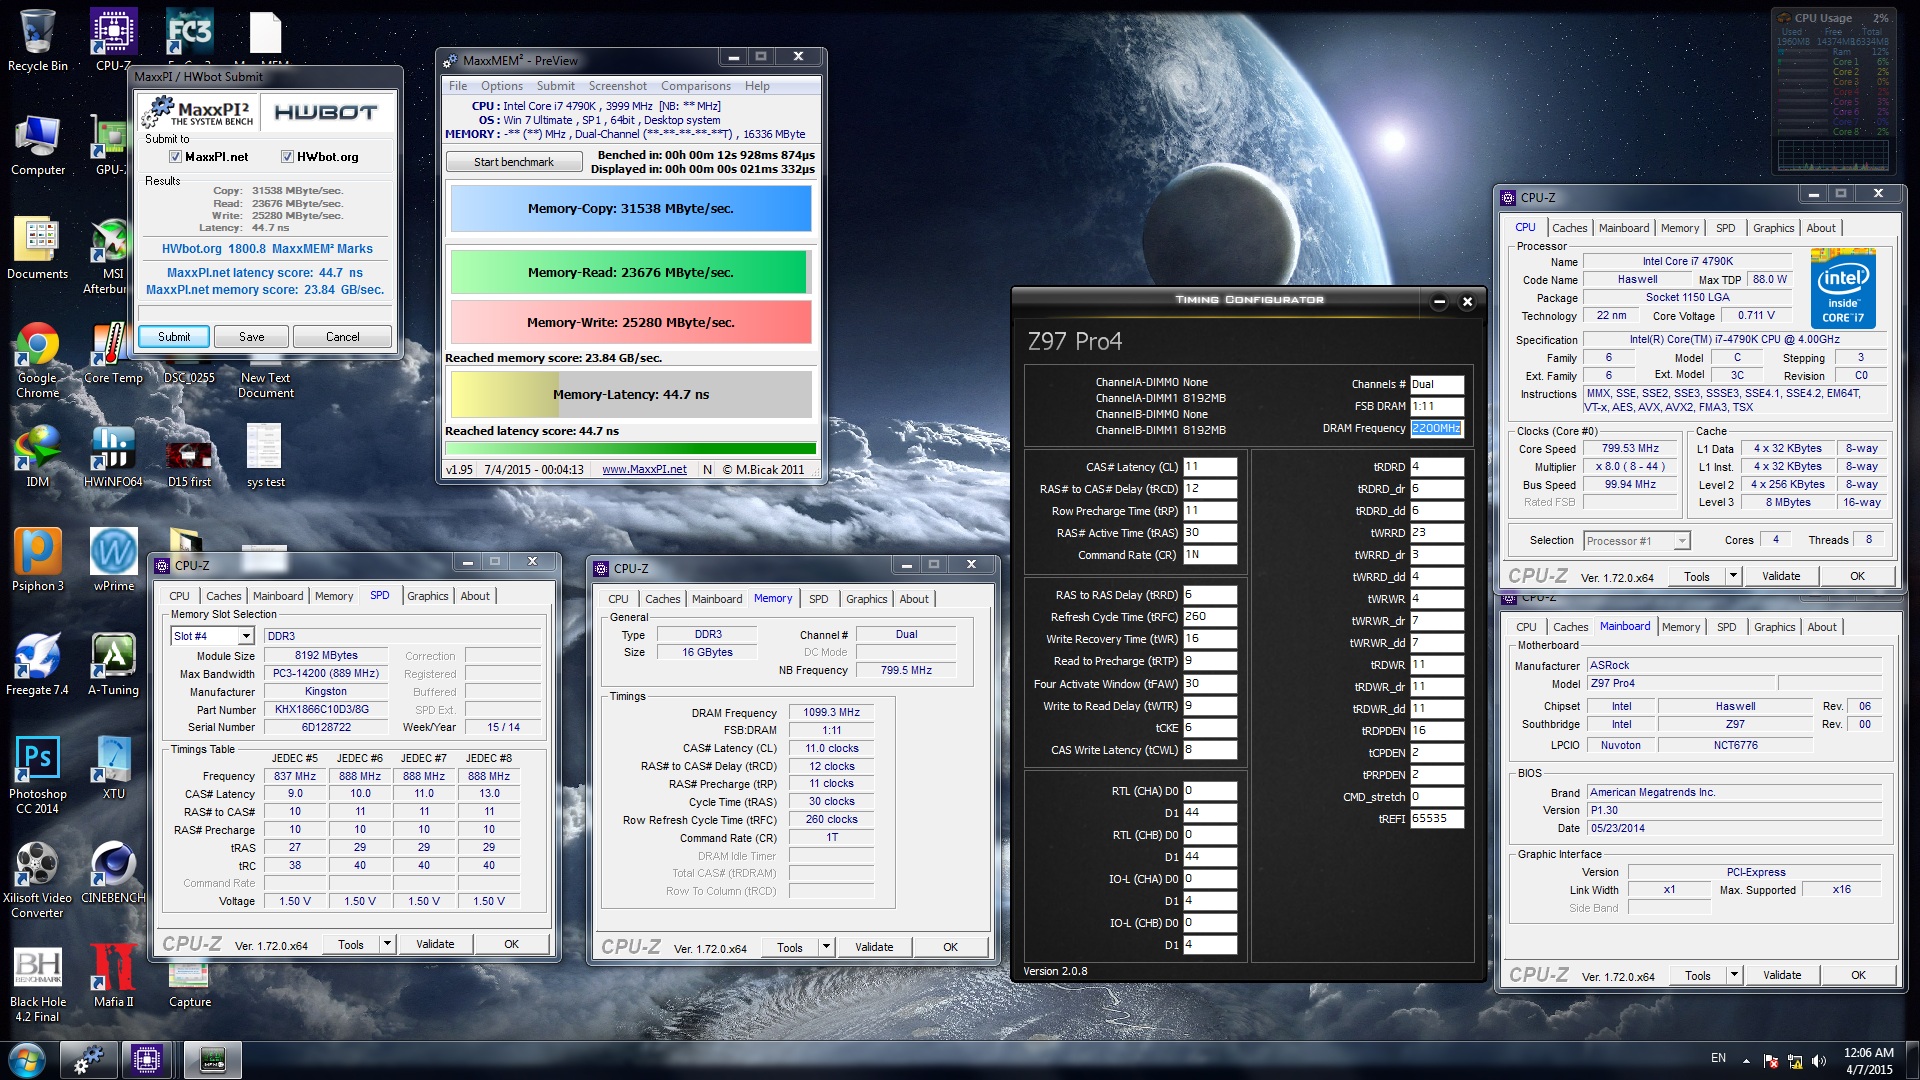This screenshot has width=1920, height=1080.
Task: Click the Windows Start orb
Action: coord(27,1060)
